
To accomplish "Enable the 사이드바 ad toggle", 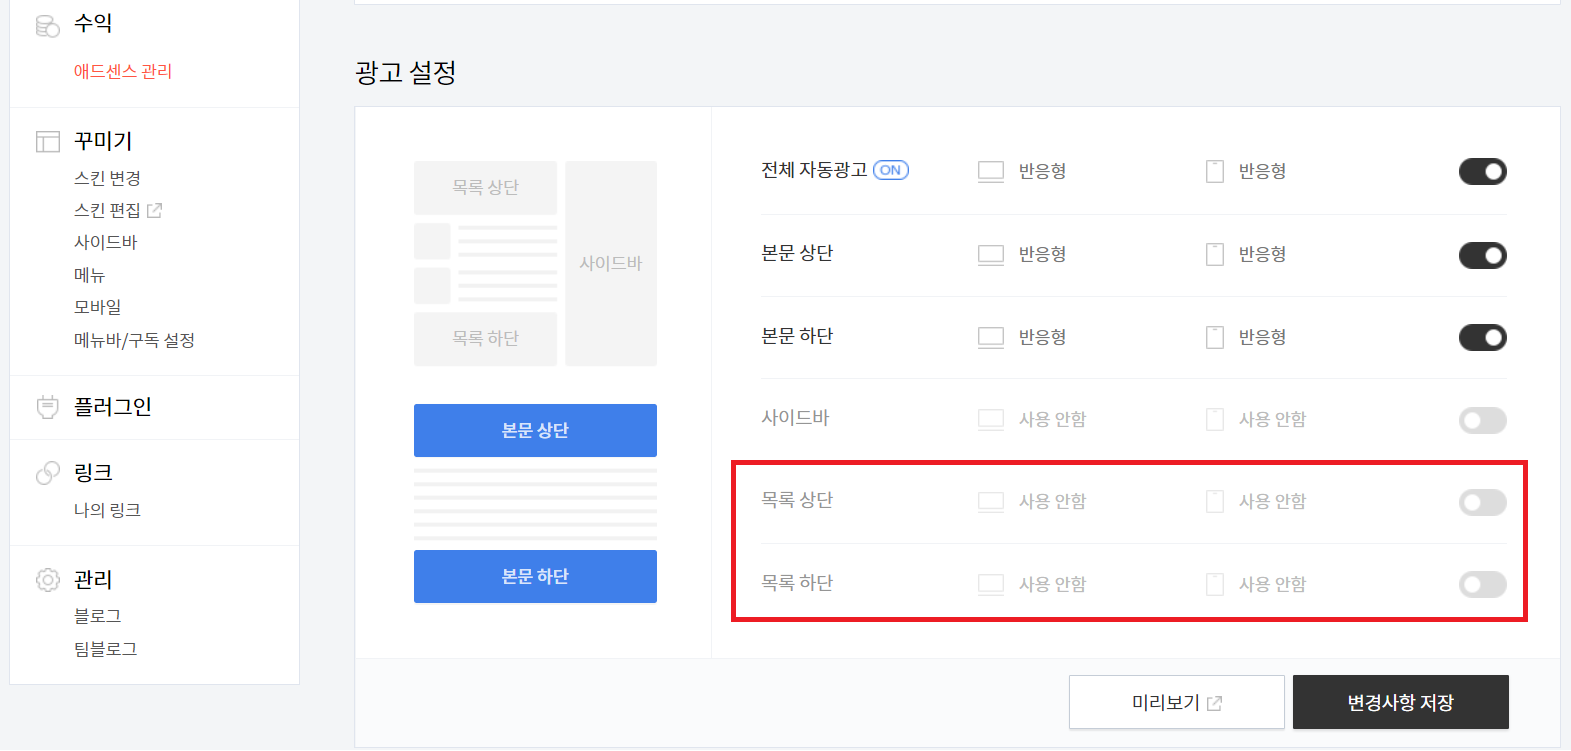I will [x=1482, y=421].
